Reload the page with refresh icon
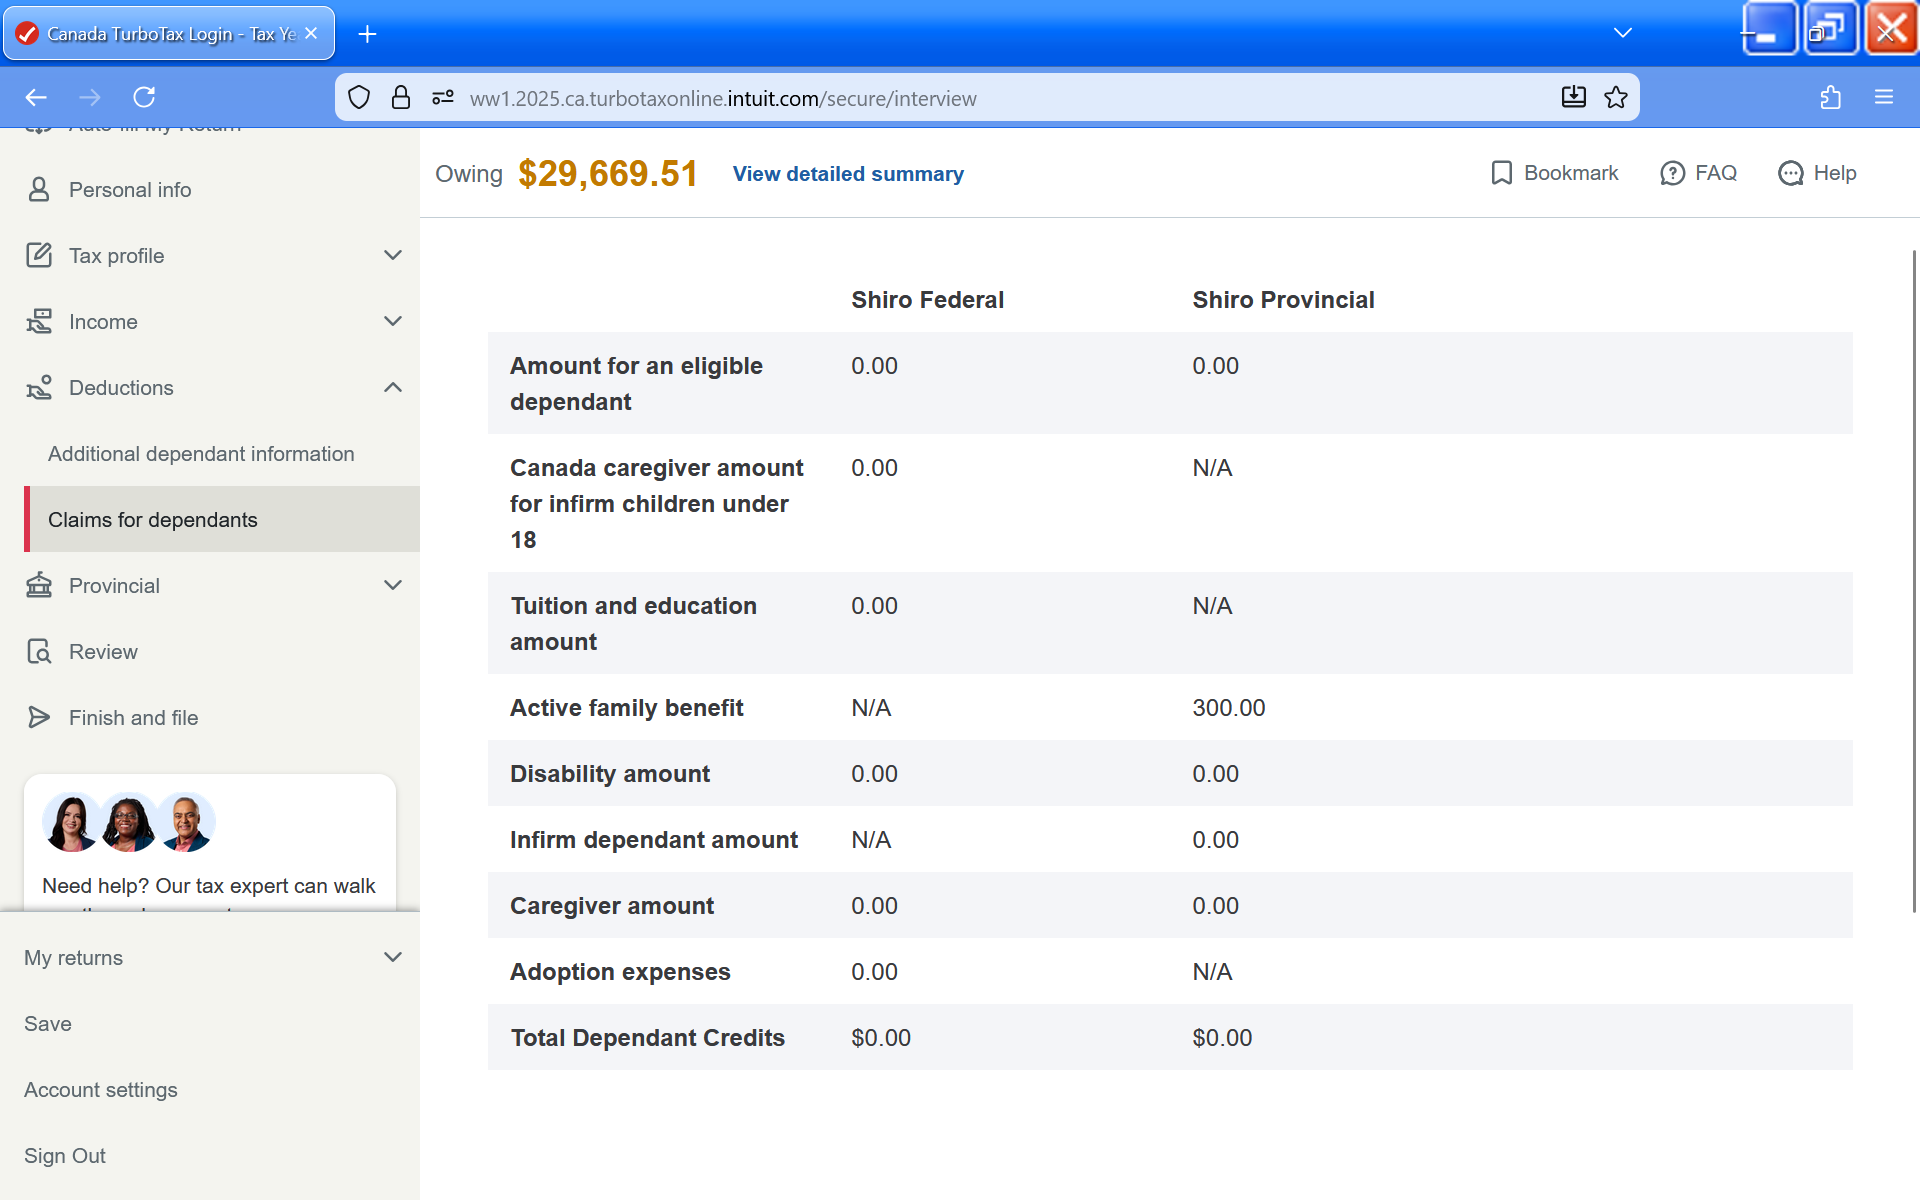 [144, 97]
